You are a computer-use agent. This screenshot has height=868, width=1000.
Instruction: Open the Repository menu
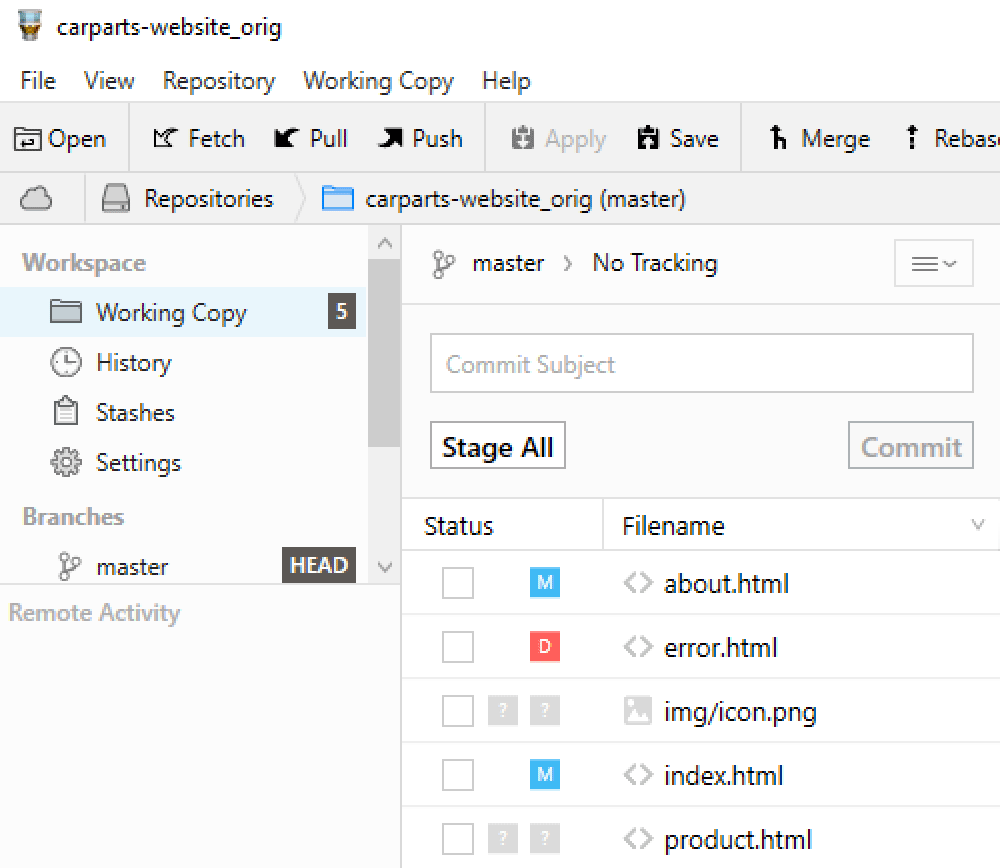[x=218, y=81]
